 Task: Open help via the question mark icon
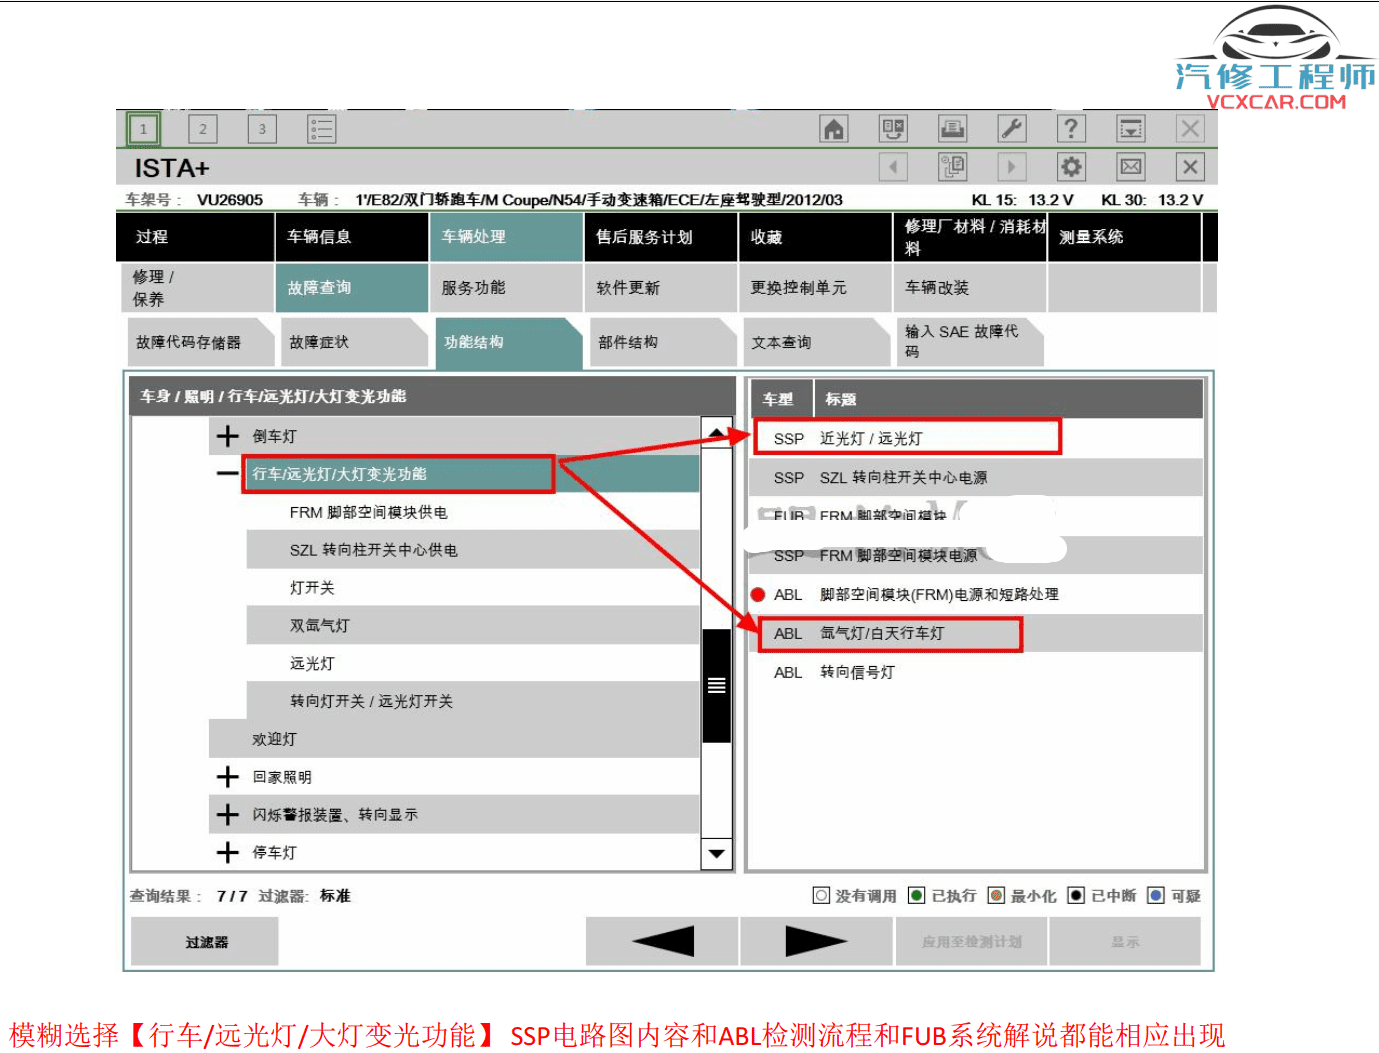tap(1071, 128)
